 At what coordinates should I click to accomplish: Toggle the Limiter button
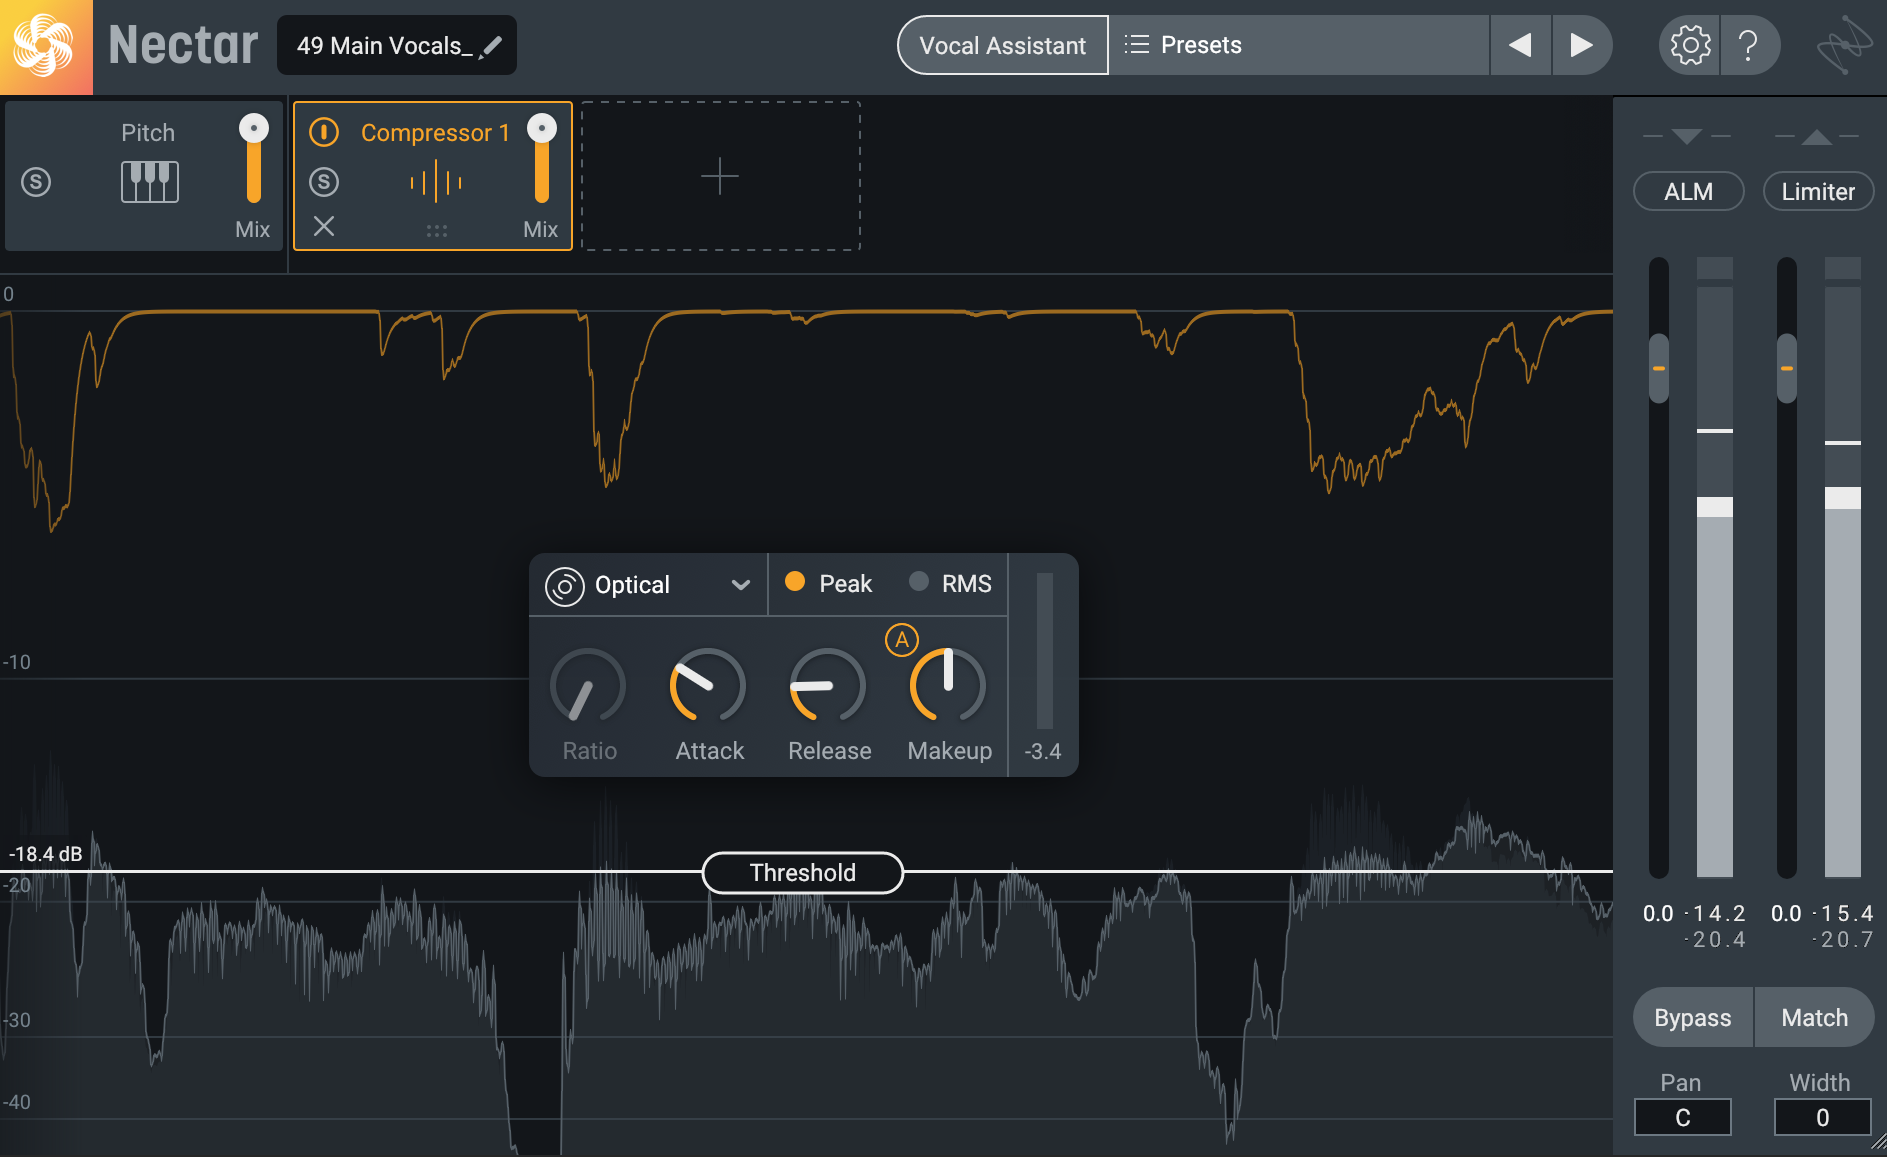[x=1818, y=192]
